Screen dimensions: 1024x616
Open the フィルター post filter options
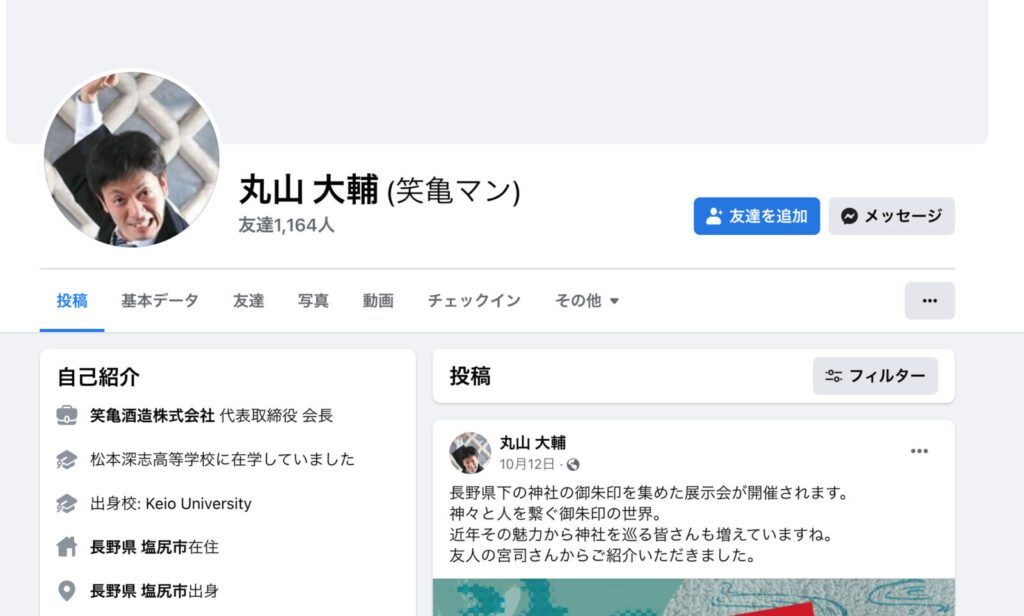tap(875, 376)
